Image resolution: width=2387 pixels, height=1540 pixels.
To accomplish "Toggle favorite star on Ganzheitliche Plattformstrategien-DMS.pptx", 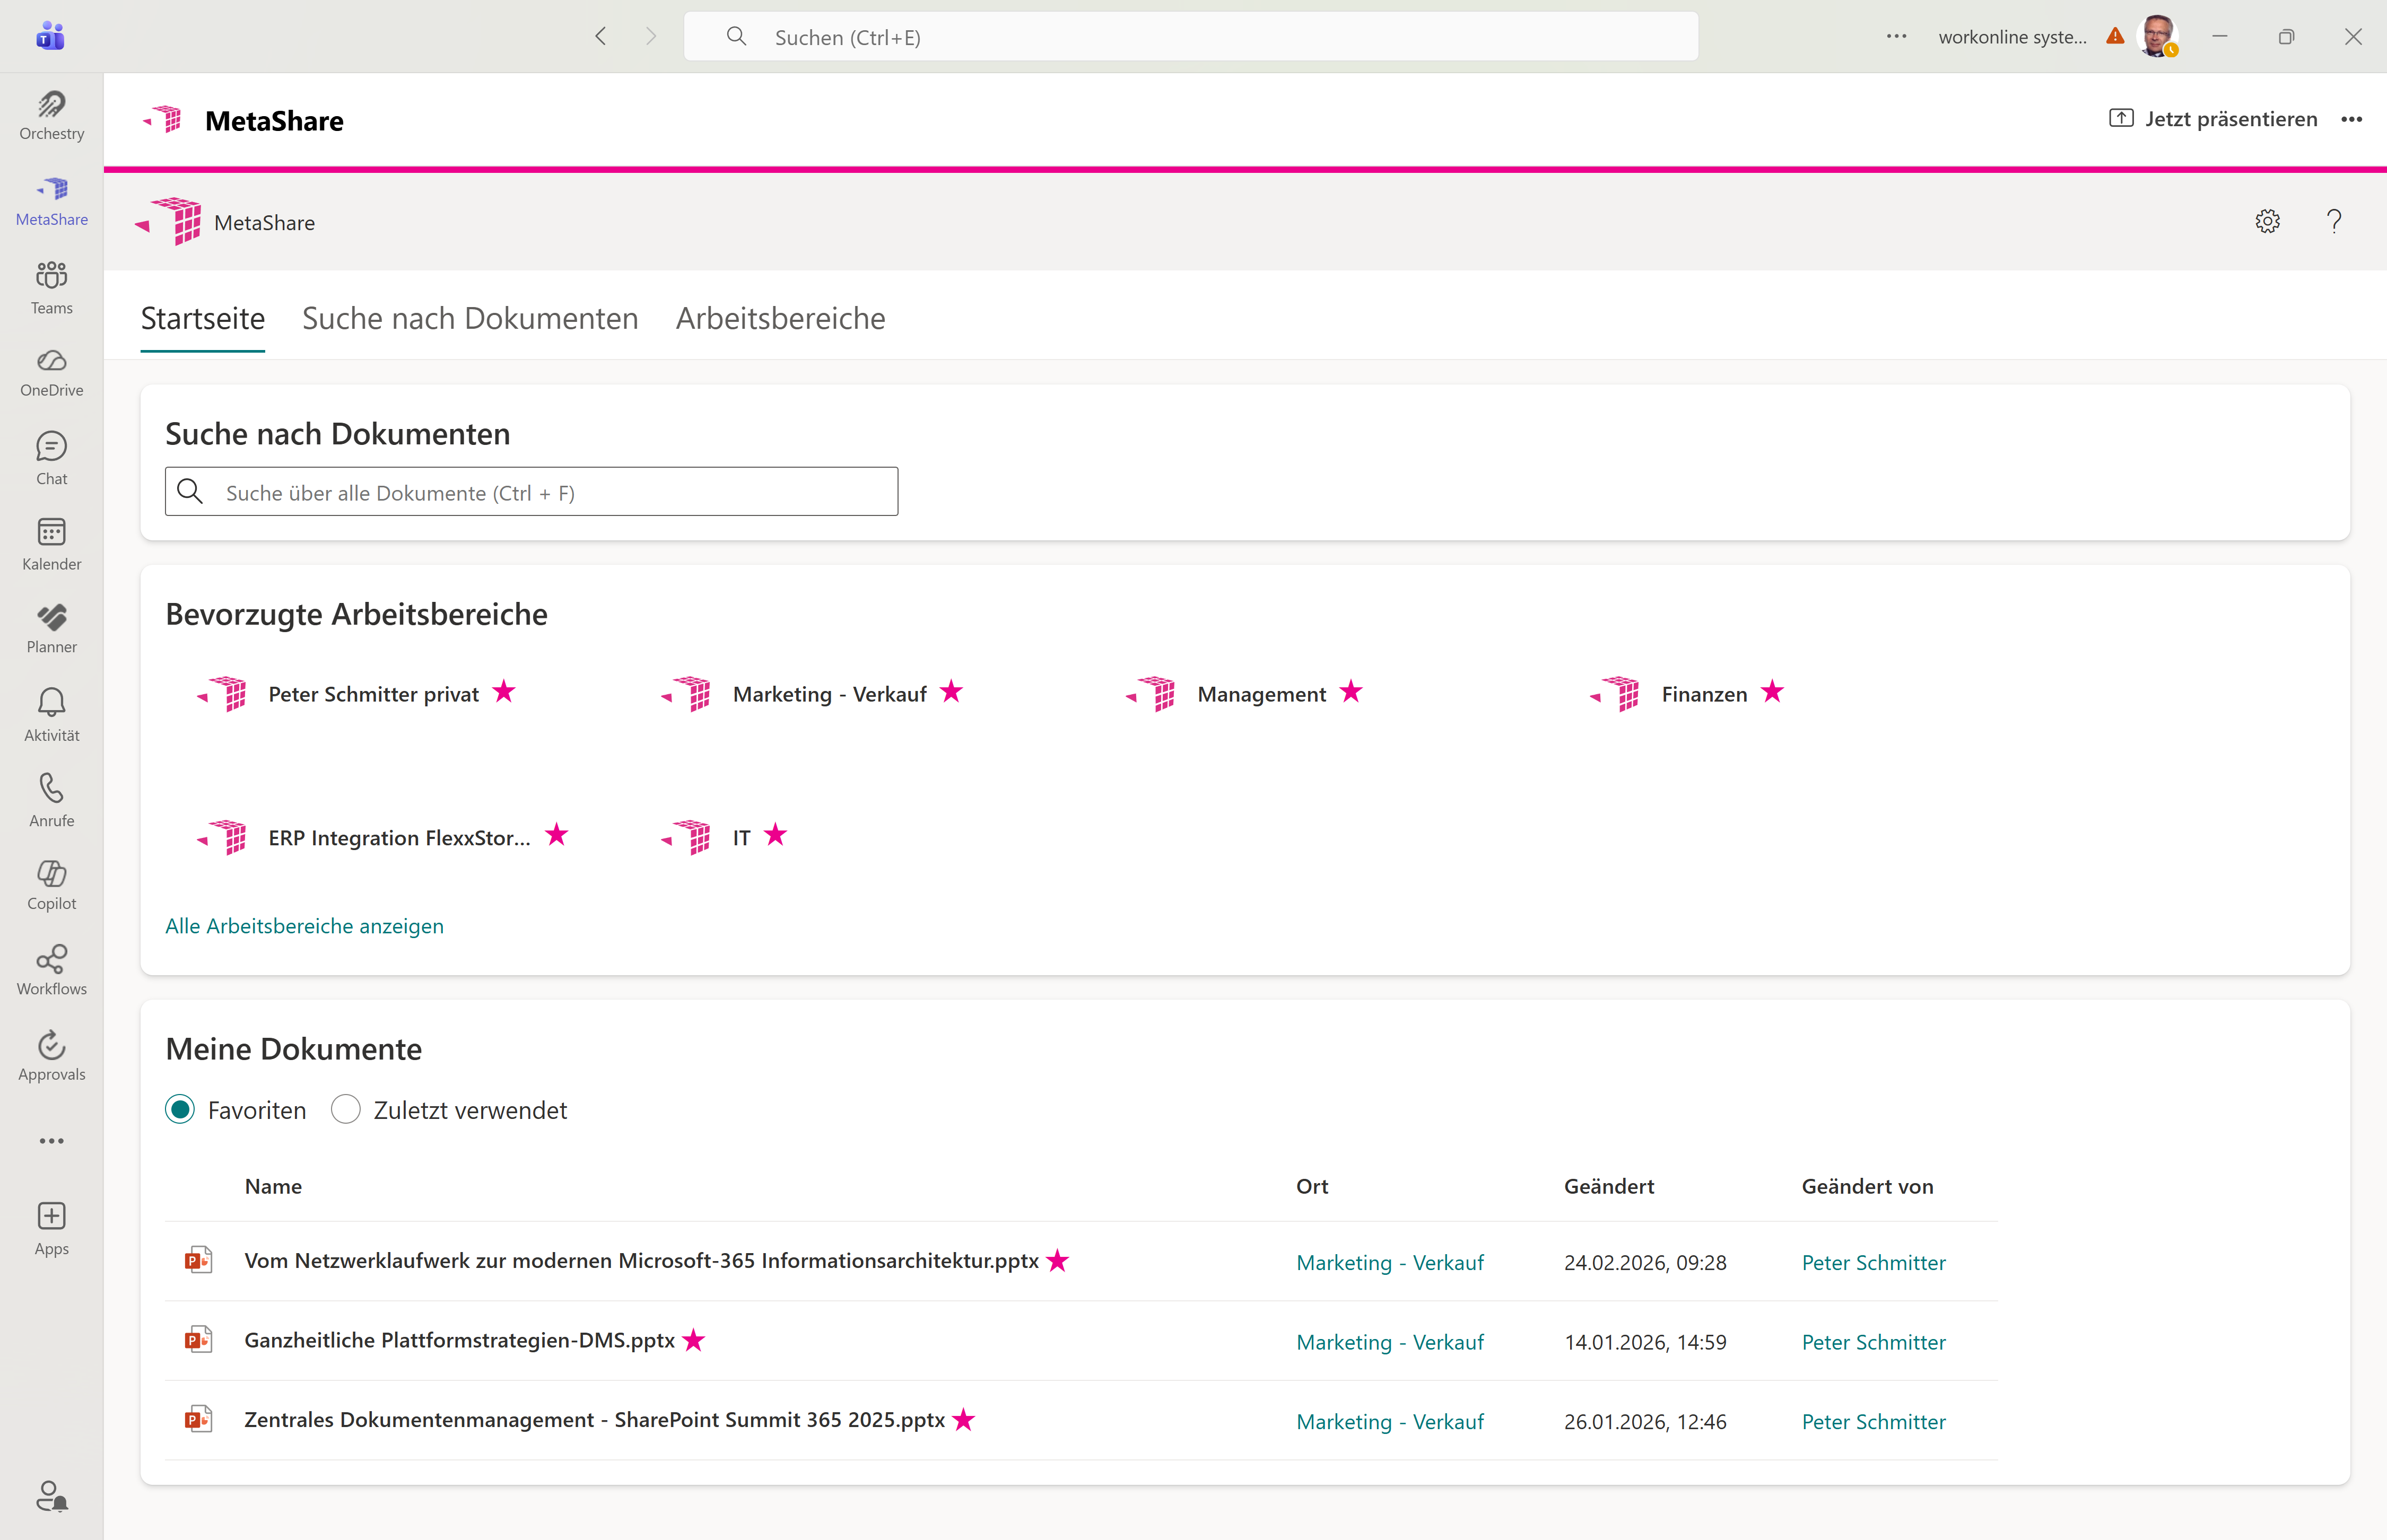I will [694, 1340].
